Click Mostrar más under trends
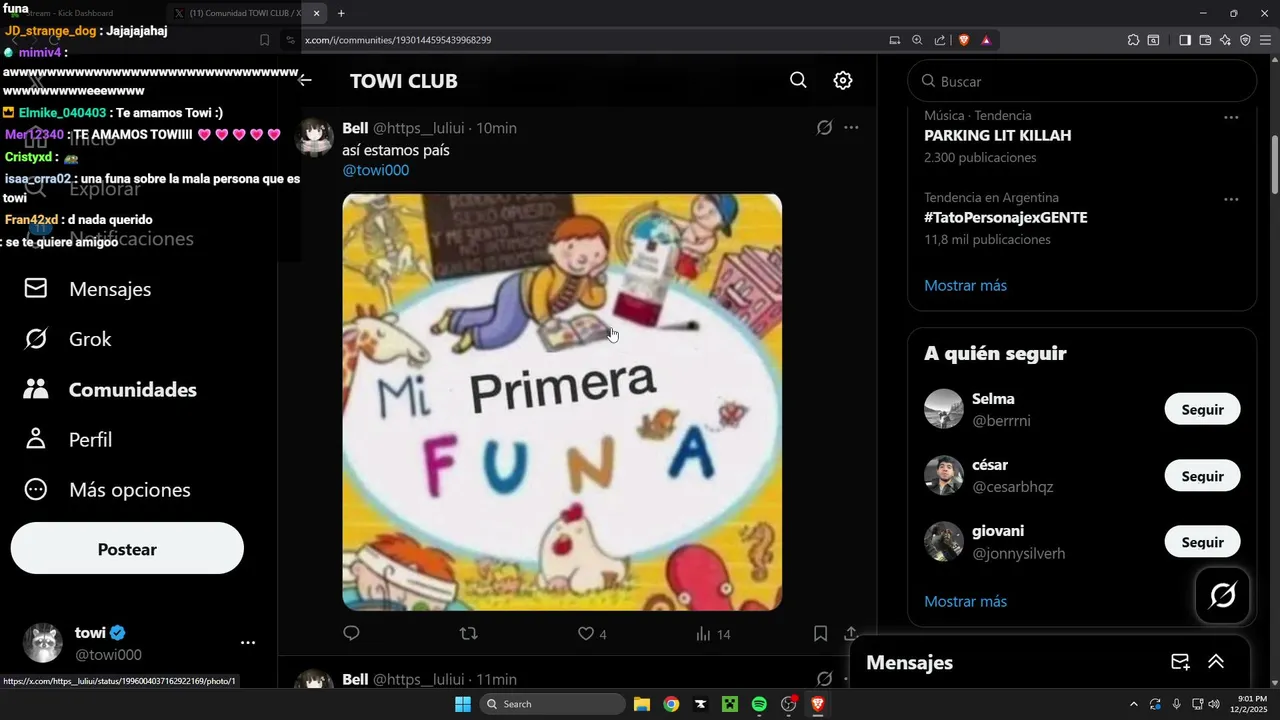 coord(965,286)
